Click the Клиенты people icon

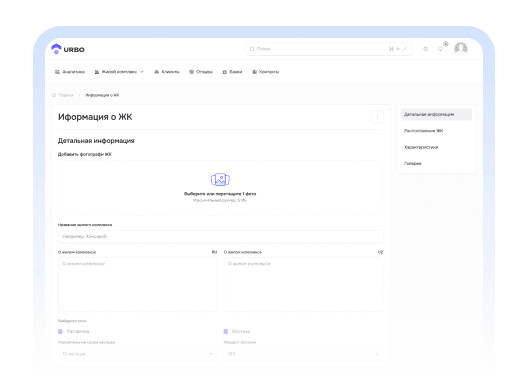click(x=157, y=72)
